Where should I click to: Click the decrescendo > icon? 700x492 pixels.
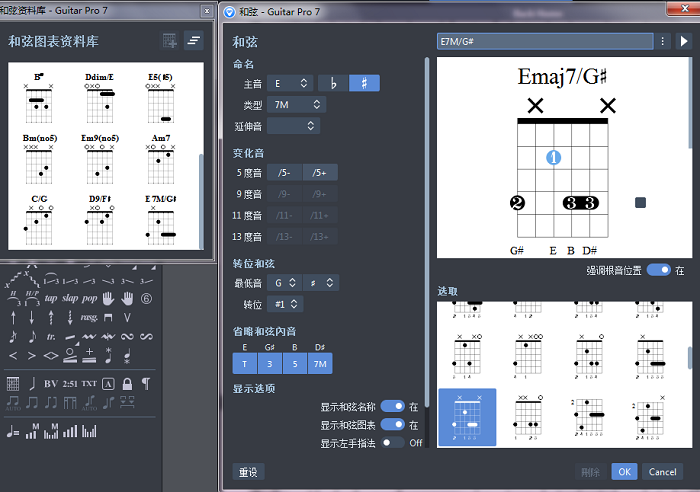(32, 356)
